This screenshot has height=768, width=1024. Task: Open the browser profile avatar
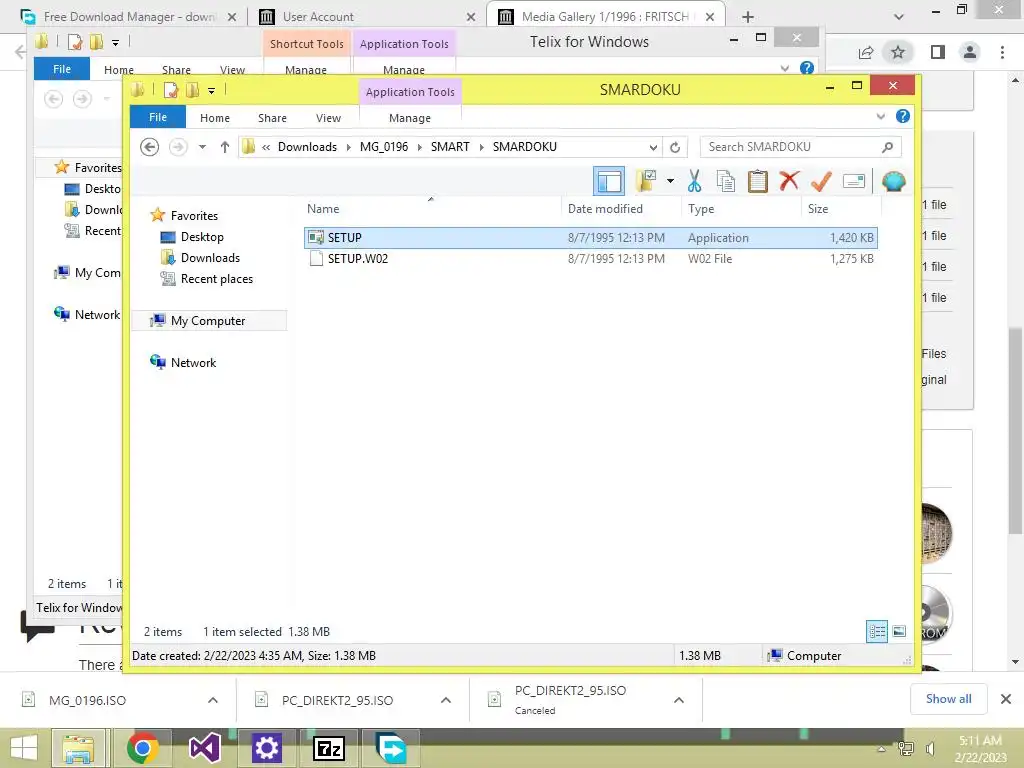click(970, 52)
